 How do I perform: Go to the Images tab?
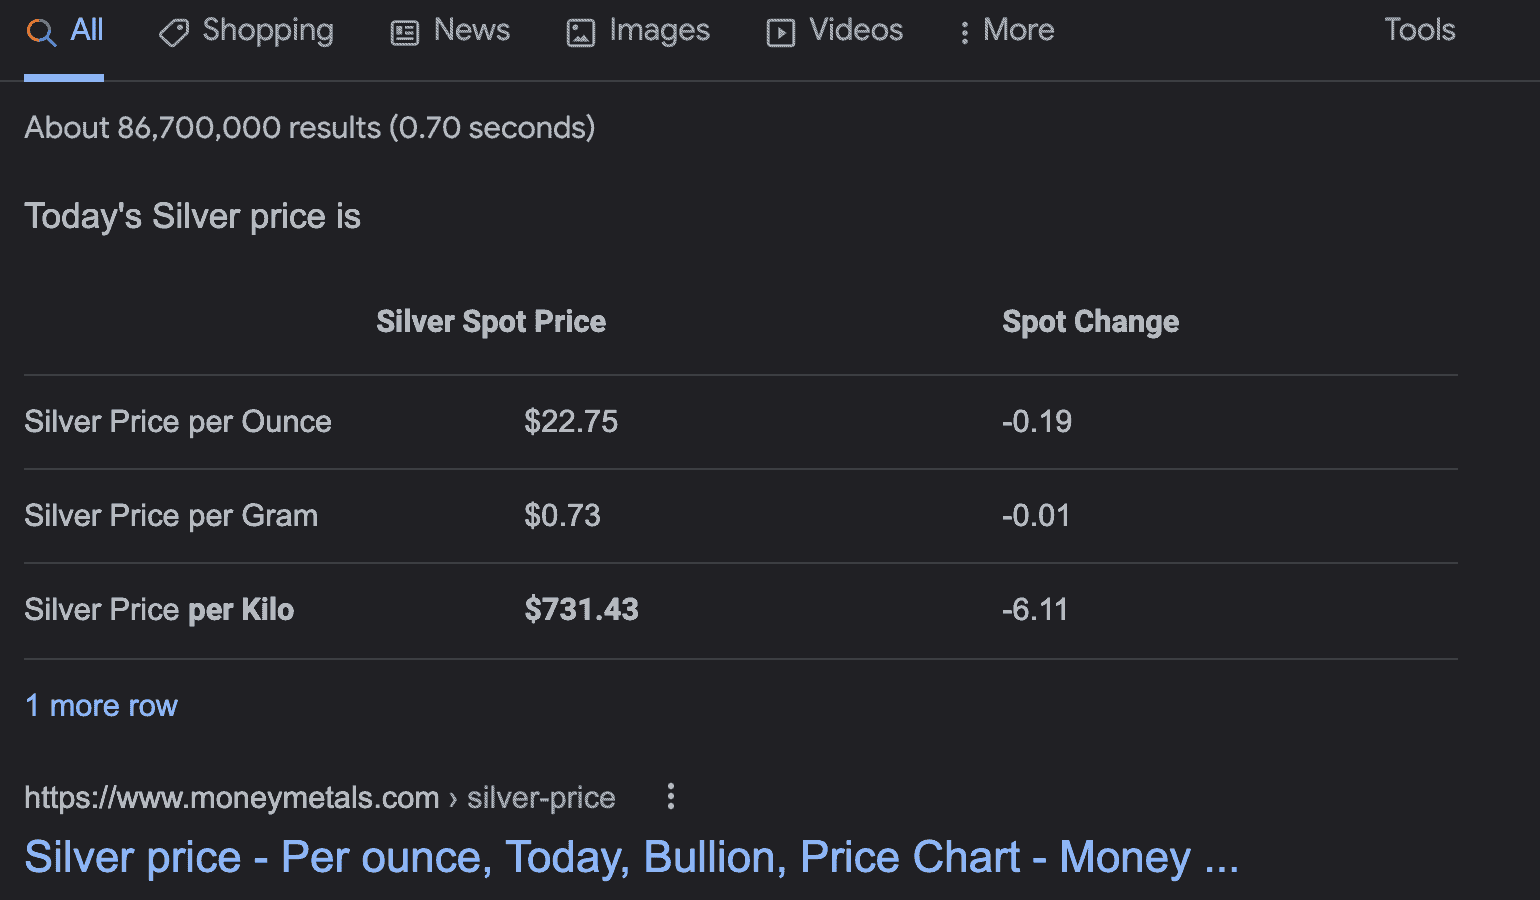click(659, 30)
